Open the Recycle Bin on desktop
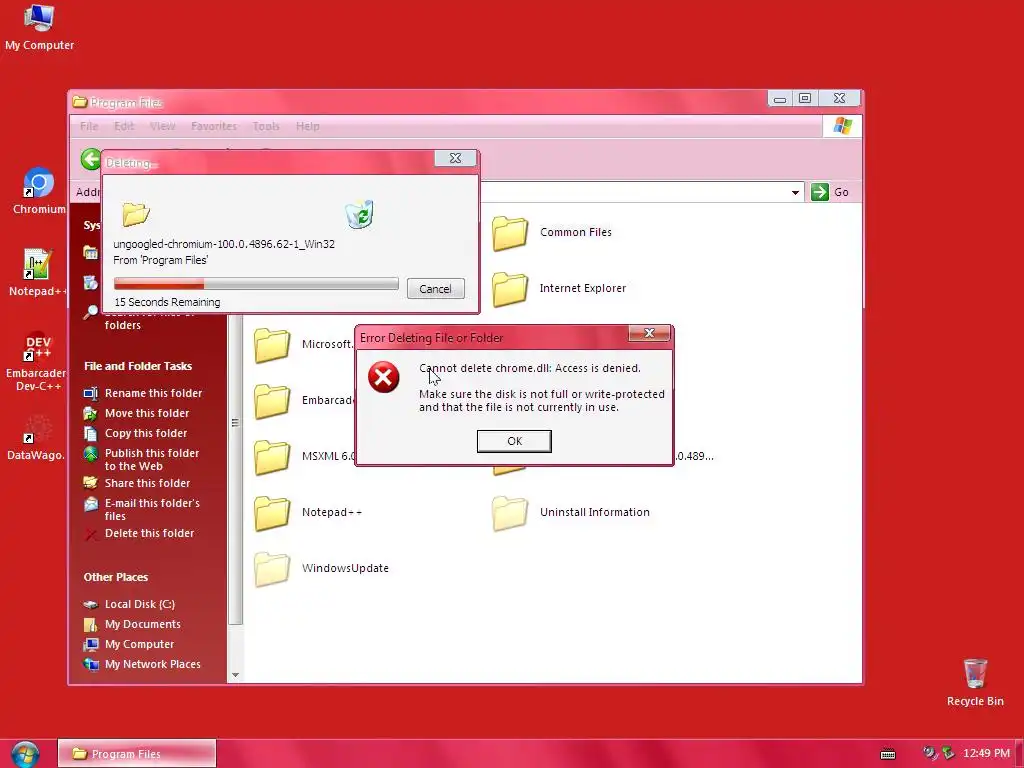 tap(975, 682)
